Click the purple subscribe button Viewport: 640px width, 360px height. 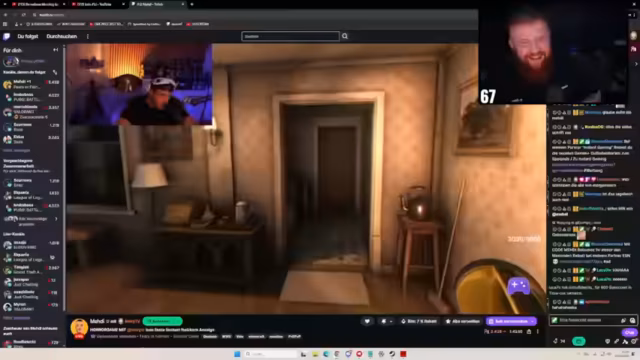[511, 321]
